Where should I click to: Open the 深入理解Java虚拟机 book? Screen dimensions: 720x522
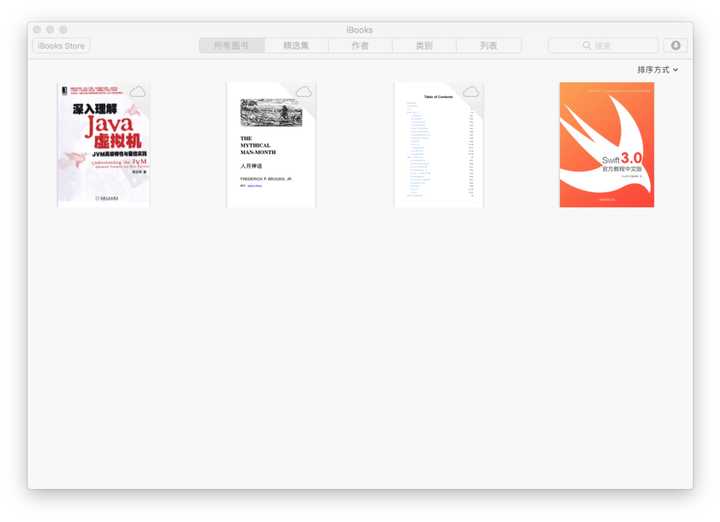(103, 145)
